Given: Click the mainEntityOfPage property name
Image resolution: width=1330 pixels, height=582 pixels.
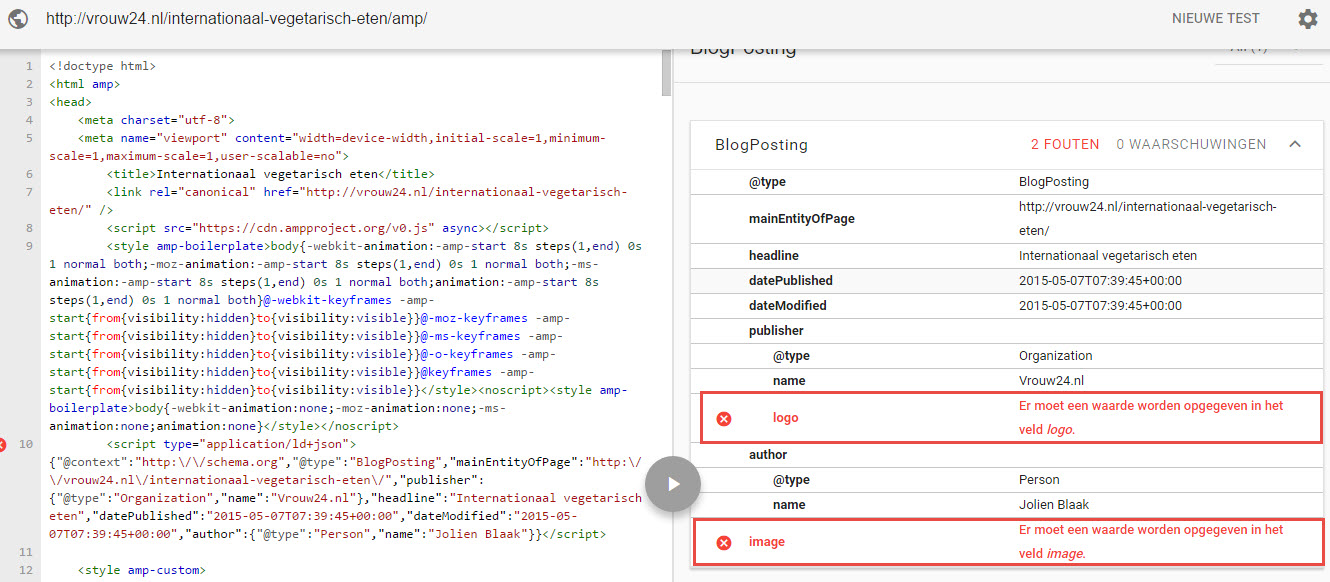Looking at the screenshot, I should [802, 218].
